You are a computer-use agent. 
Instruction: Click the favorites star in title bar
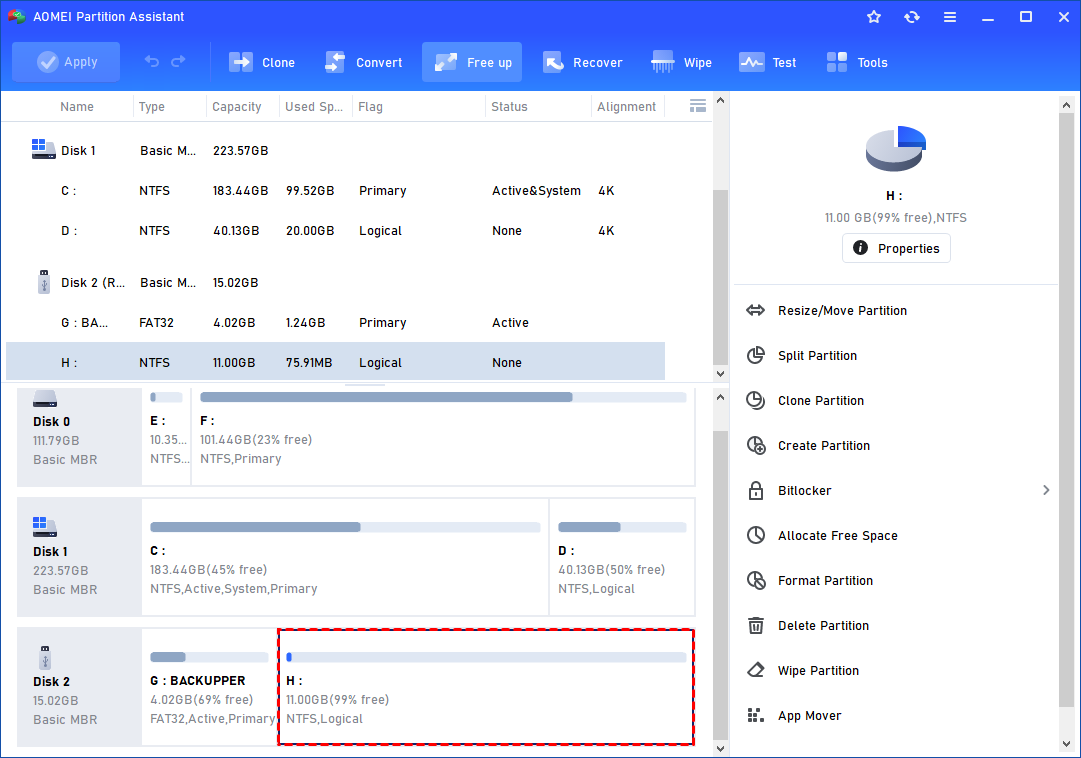[x=874, y=17]
